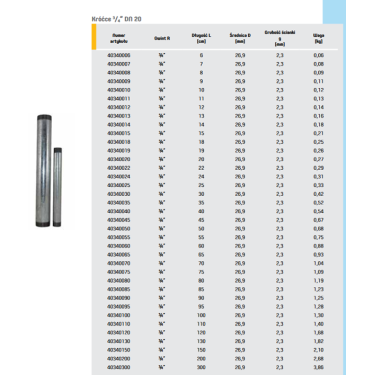The width and height of the screenshot is (375, 375).
Task: Click weight value 0,75 for article 40340055
Action: (319, 237)
